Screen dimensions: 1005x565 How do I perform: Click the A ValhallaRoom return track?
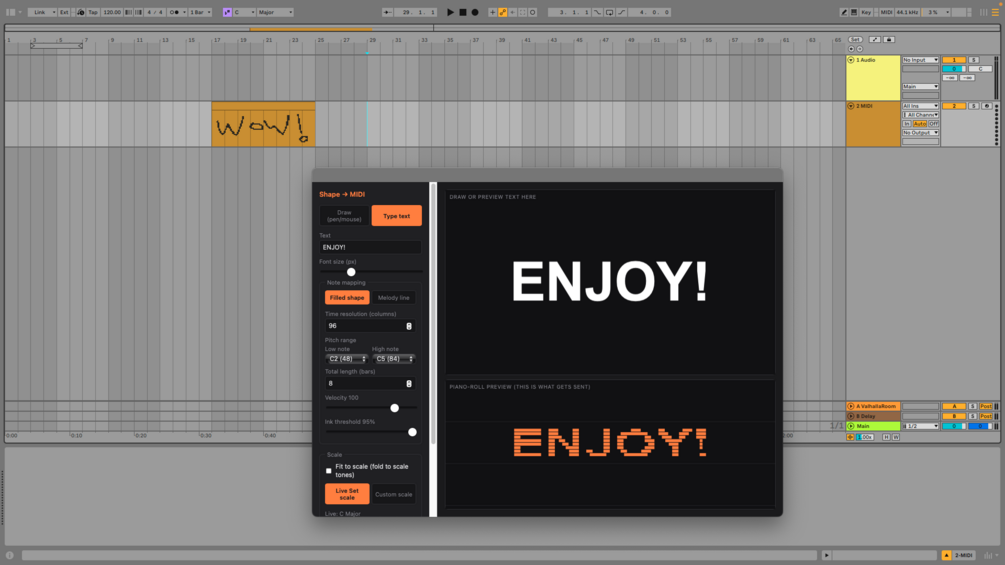[x=873, y=406]
